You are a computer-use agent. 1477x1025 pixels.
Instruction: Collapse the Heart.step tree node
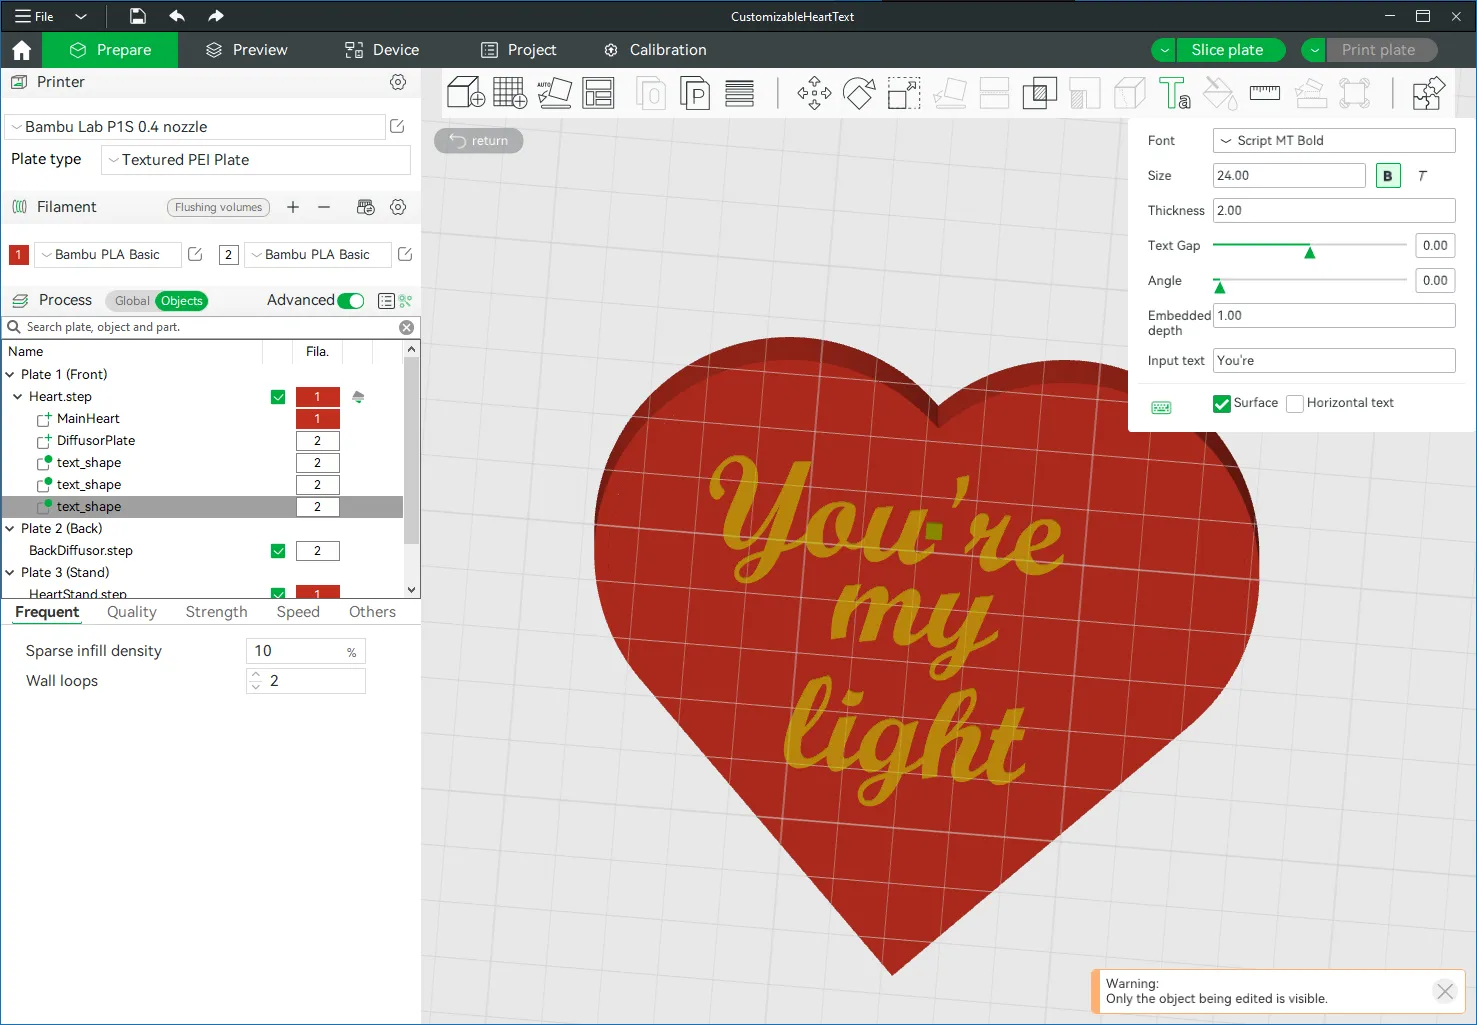[18, 397]
